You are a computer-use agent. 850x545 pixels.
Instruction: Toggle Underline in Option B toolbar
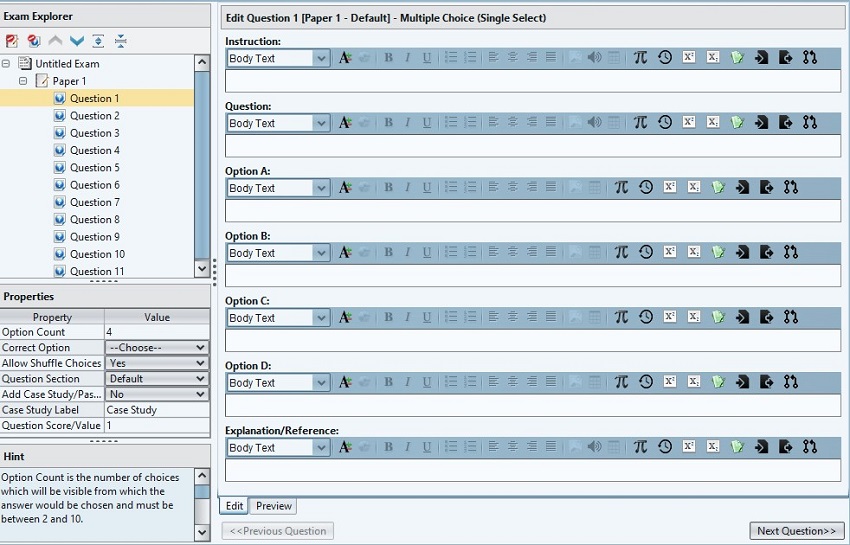coord(427,252)
